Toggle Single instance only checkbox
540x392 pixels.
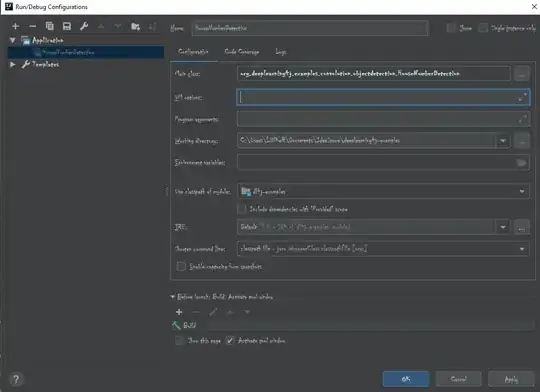click(483, 28)
